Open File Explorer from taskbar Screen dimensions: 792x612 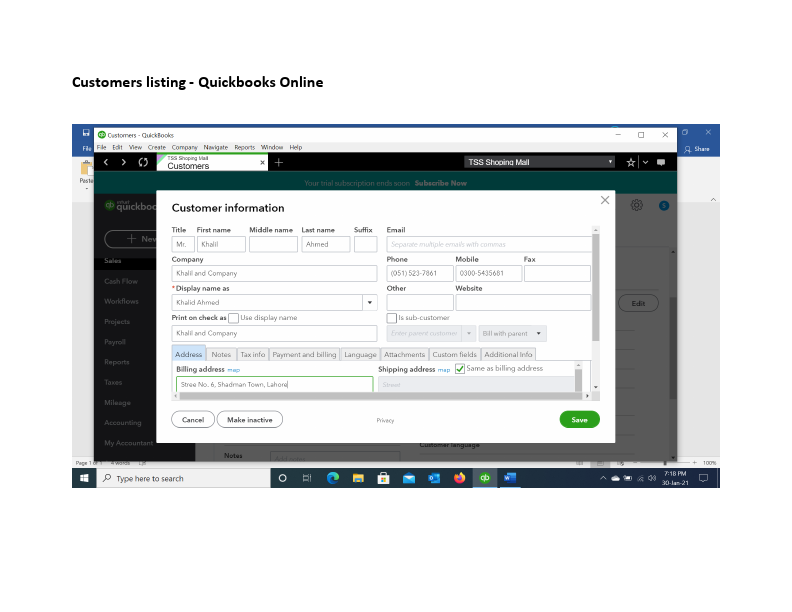(358, 478)
